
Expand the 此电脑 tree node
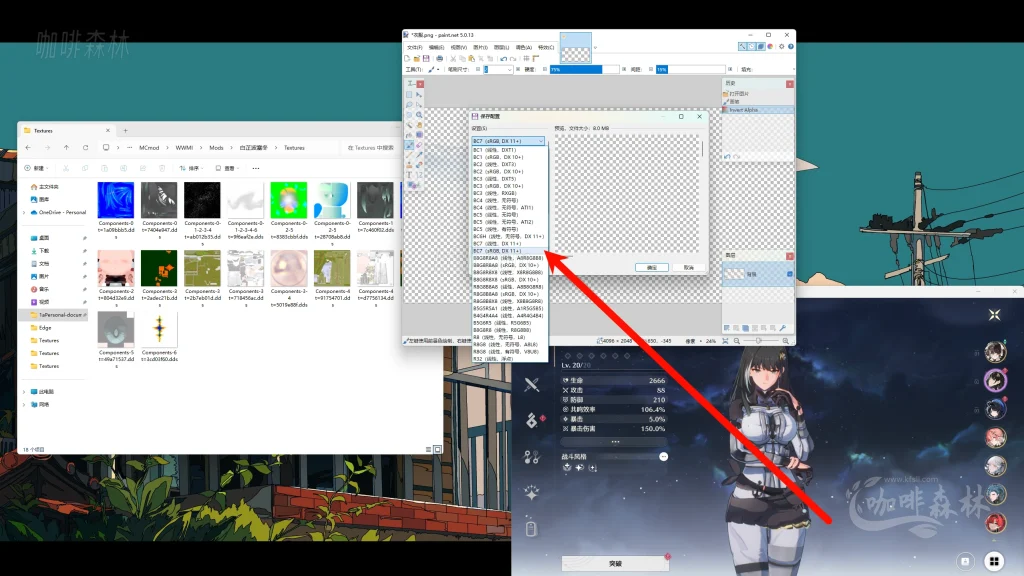[24, 392]
